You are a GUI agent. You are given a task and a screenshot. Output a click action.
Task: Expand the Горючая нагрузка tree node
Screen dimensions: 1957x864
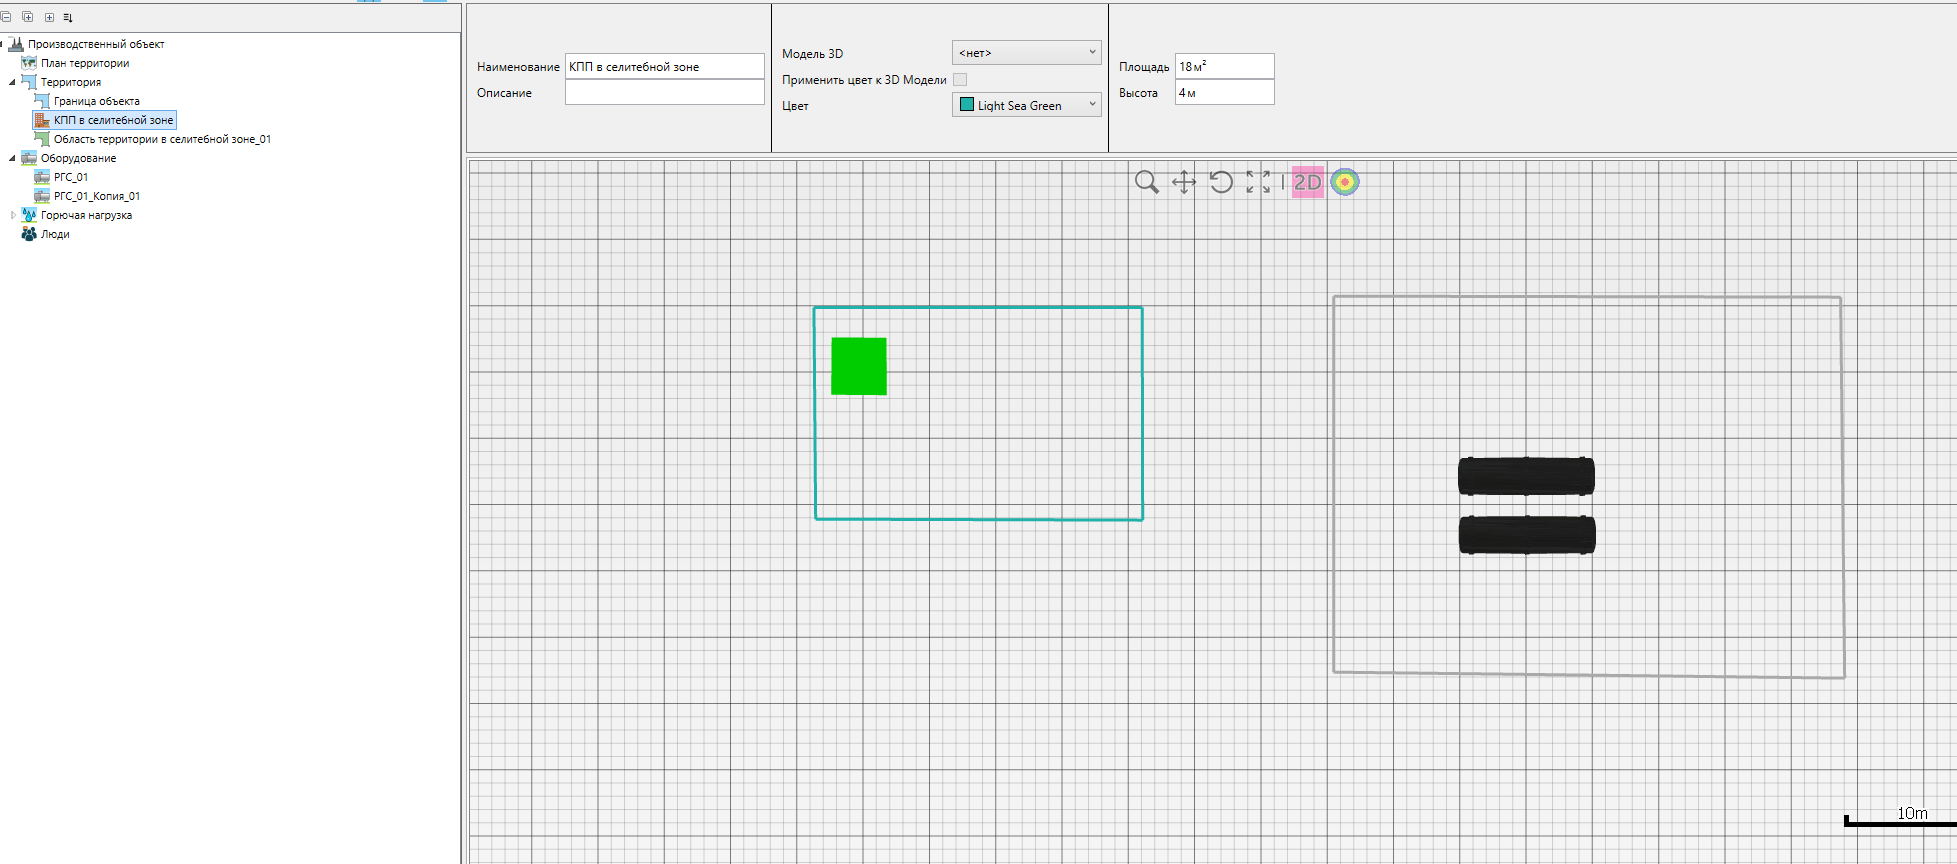click(x=13, y=215)
